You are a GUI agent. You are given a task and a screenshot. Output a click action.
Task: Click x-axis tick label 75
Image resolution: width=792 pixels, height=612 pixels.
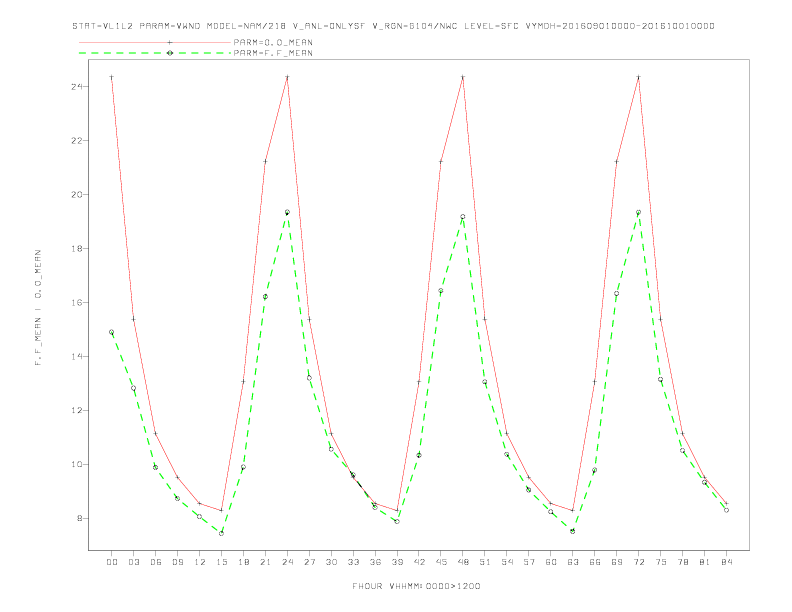661,562
